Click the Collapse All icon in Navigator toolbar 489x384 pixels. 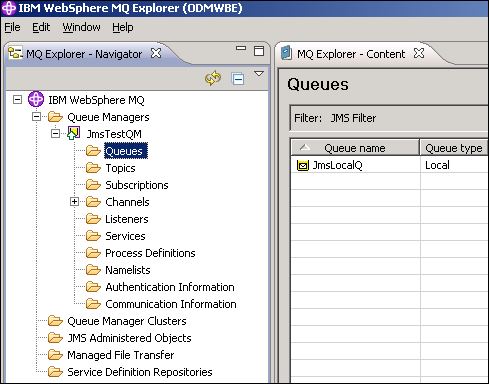(x=238, y=79)
